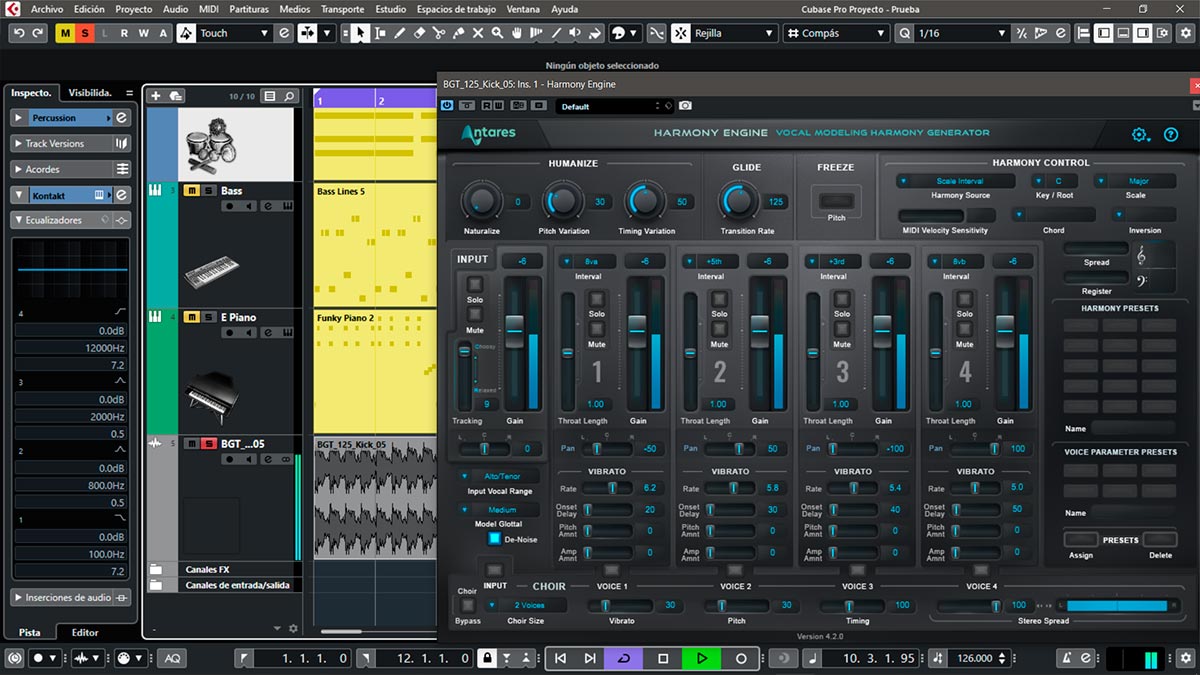Open Harmony Engine help question mark
This screenshot has width=1200, height=675.
coord(1171,134)
